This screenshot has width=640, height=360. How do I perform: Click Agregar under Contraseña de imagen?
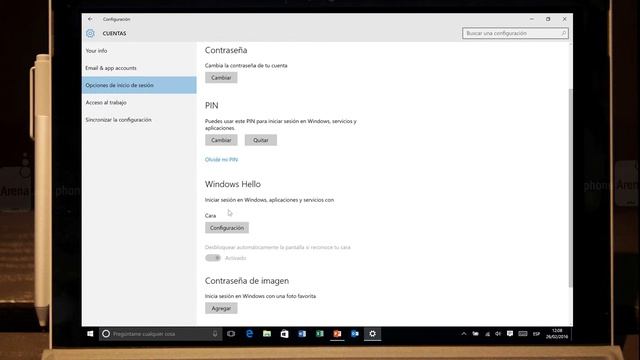pyautogui.click(x=221, y=308)
